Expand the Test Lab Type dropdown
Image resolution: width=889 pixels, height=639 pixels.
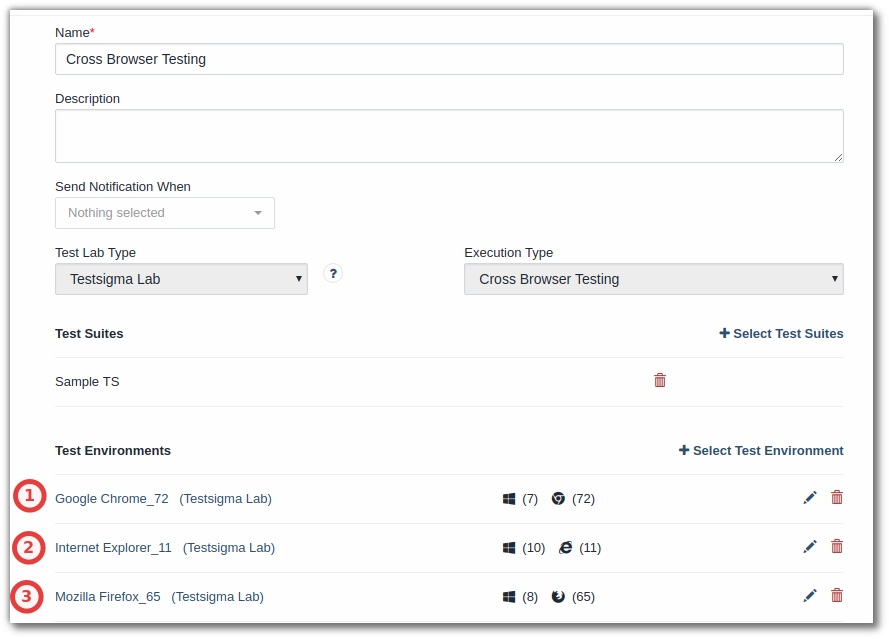[x=181, y=279]
